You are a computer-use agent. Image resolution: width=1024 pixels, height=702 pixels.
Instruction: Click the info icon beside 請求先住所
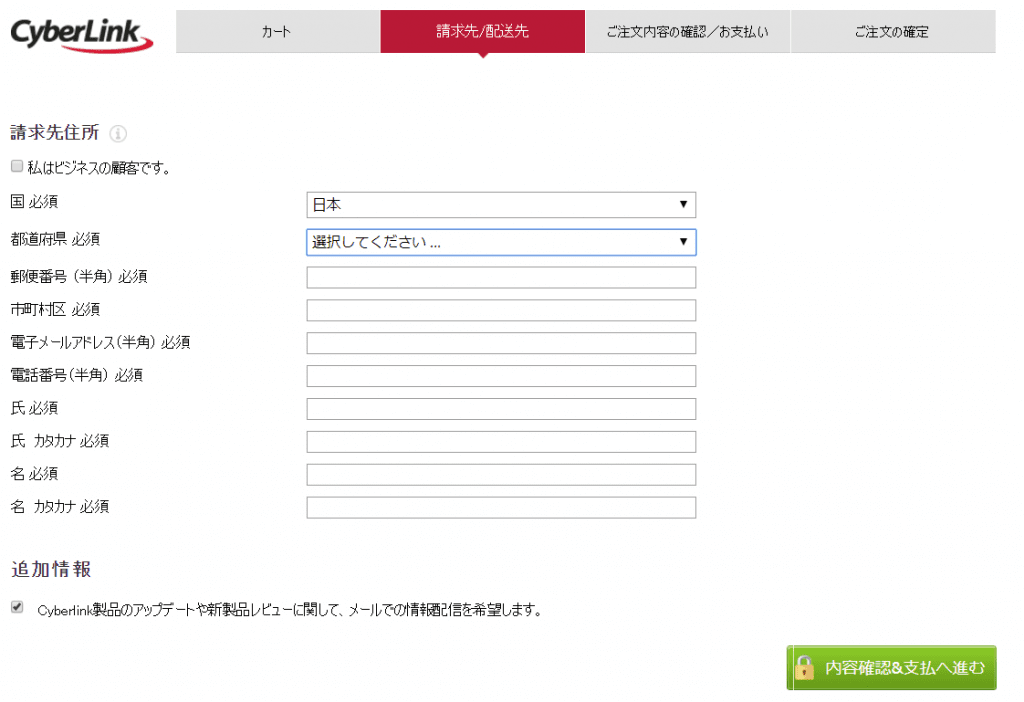(118, 133)
